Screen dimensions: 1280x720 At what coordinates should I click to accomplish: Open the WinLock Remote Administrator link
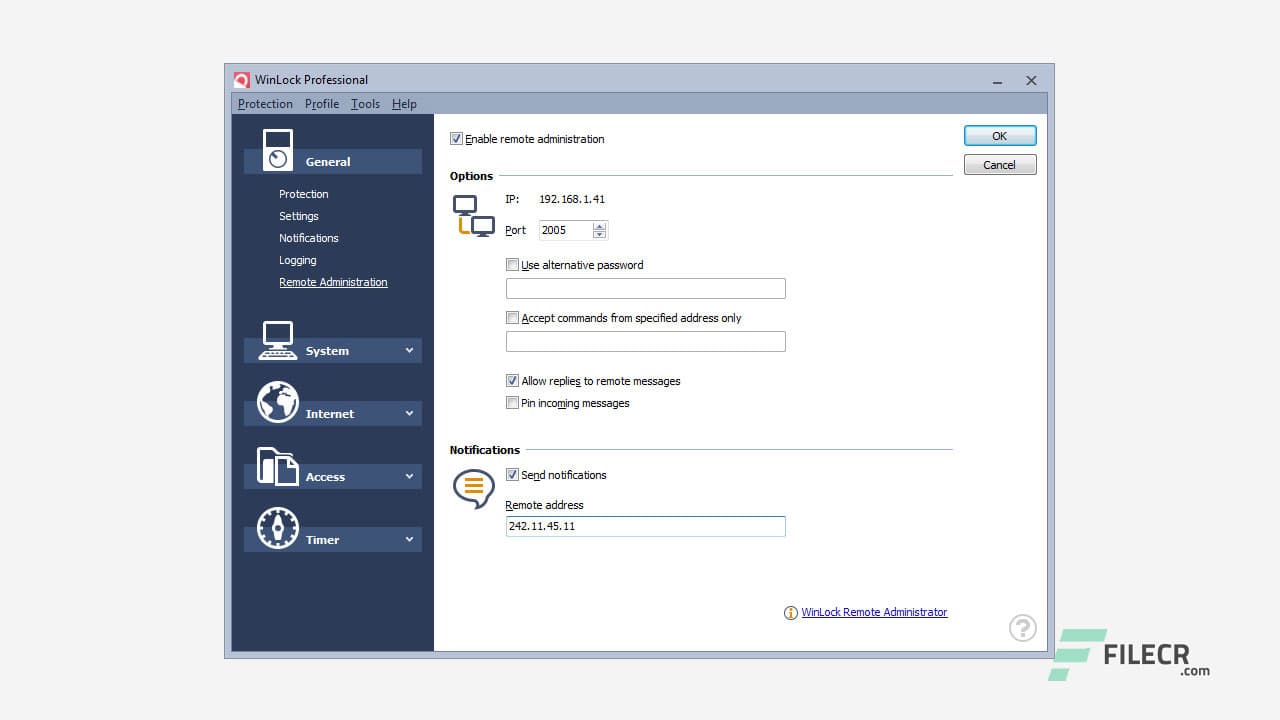click(873, 612)
